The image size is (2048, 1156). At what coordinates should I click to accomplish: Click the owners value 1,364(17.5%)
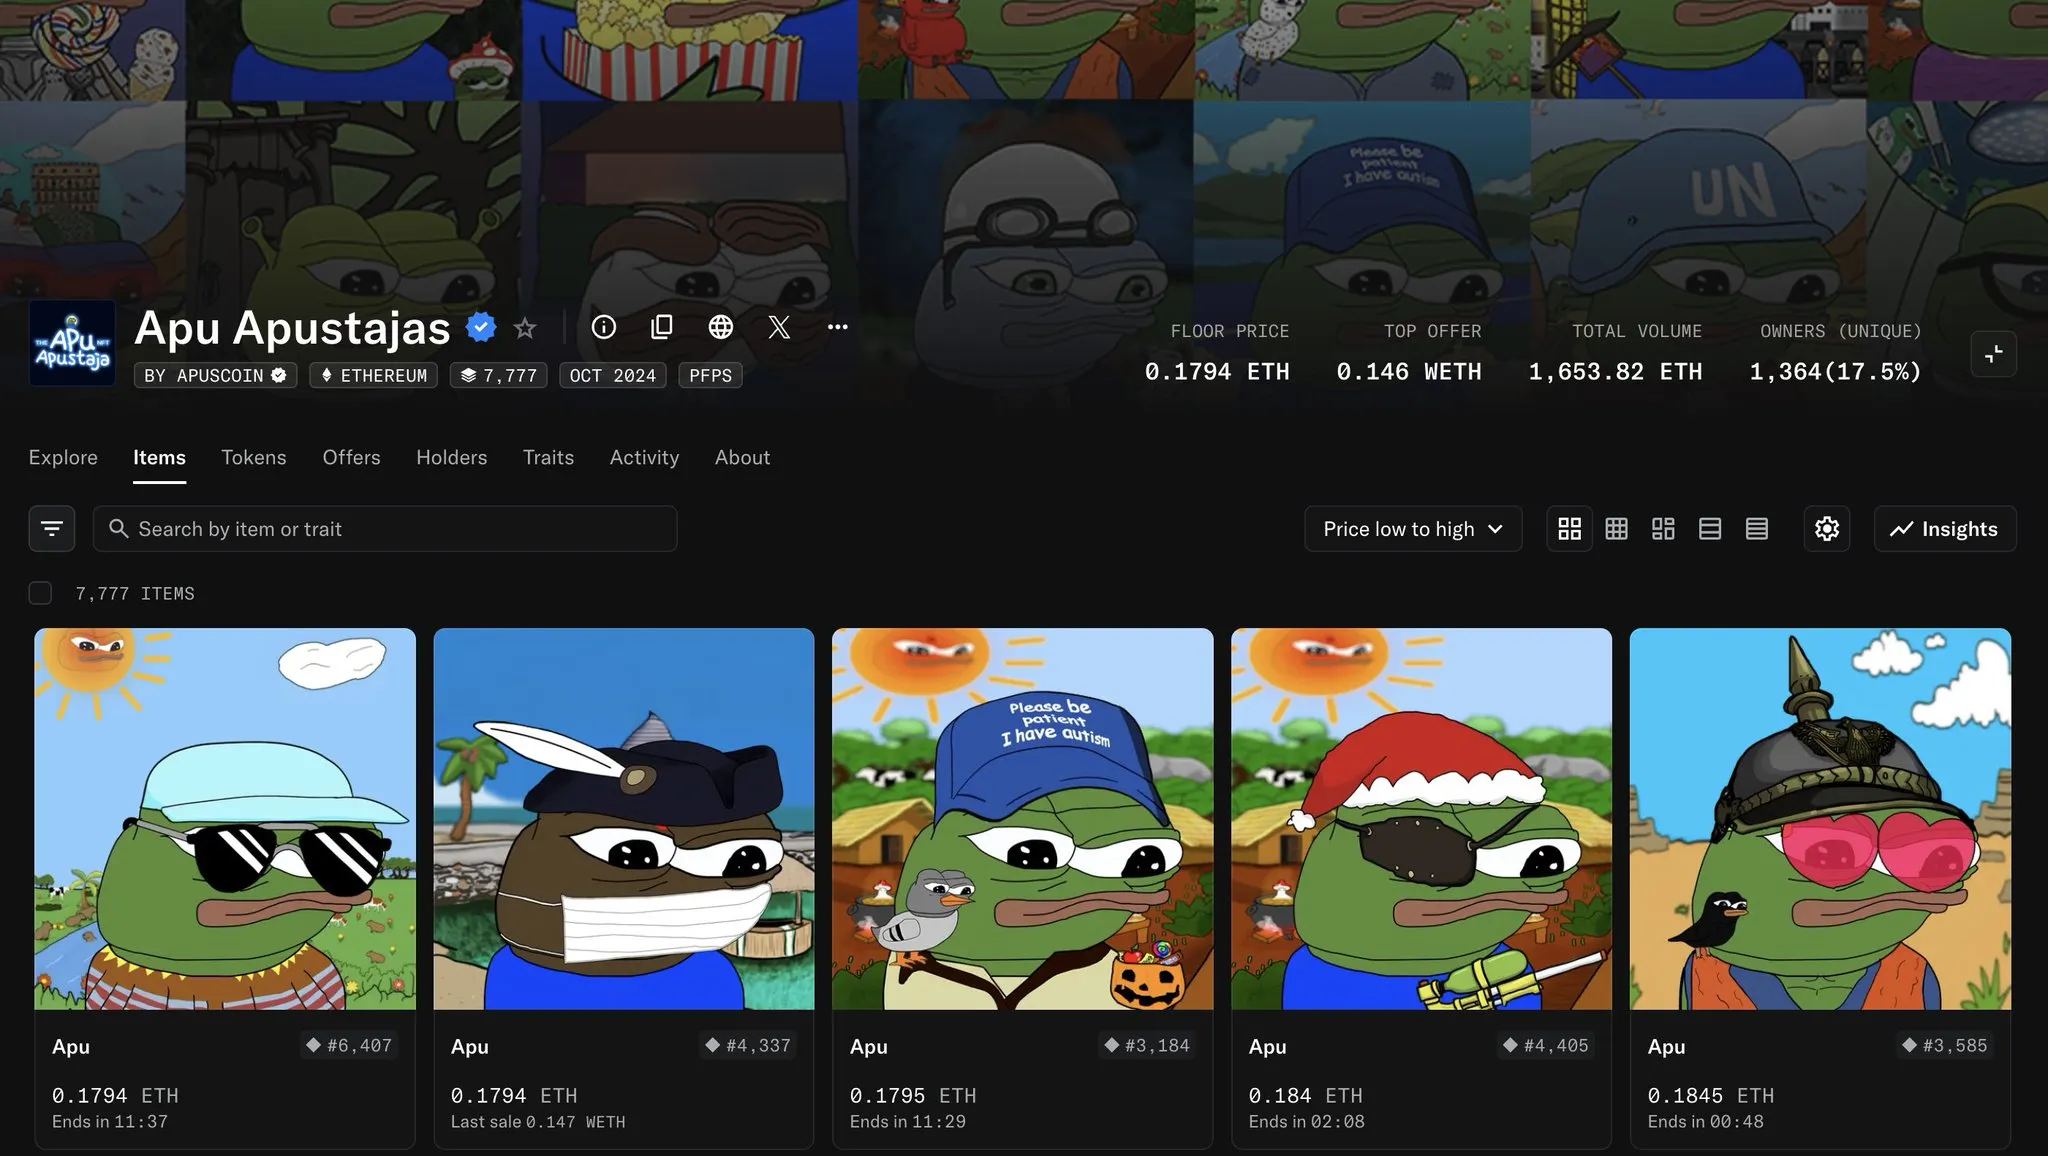pos(1835,372)
